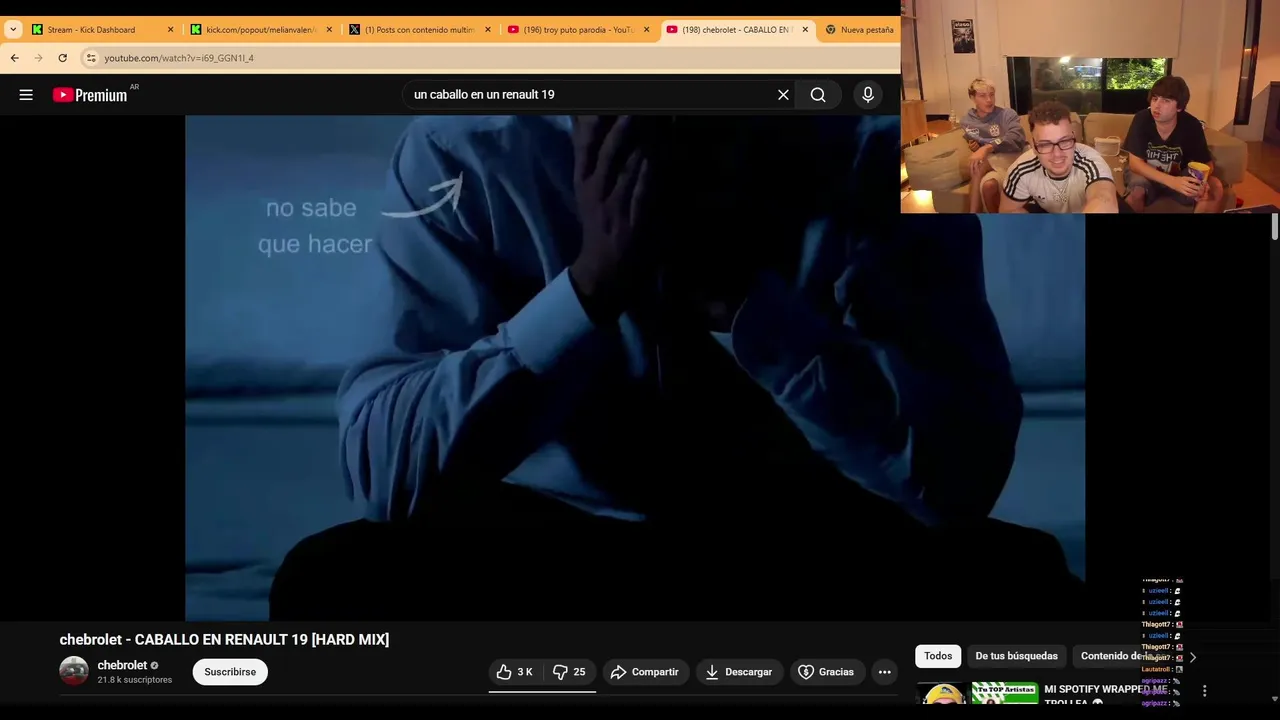Click the browser address bar URL

coord(179,58)
